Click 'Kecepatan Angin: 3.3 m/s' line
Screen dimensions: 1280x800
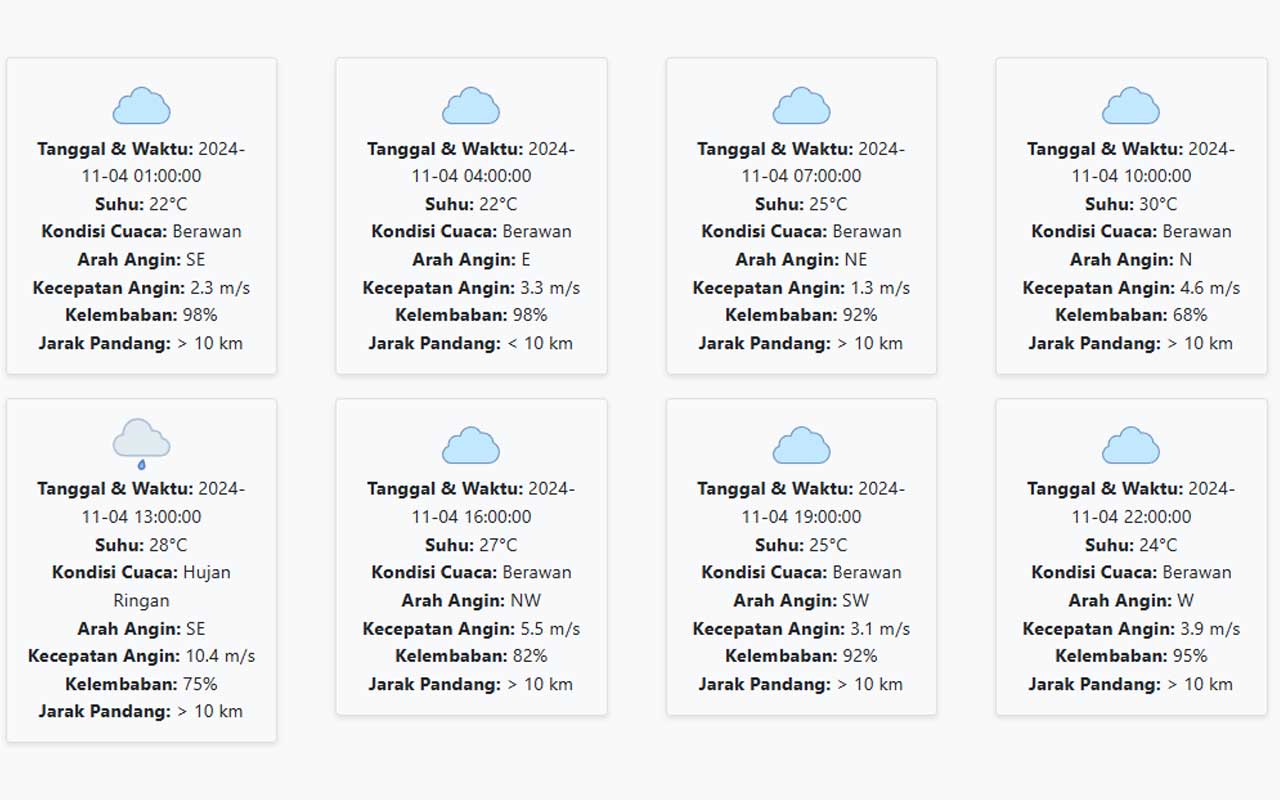click(471, 288)
